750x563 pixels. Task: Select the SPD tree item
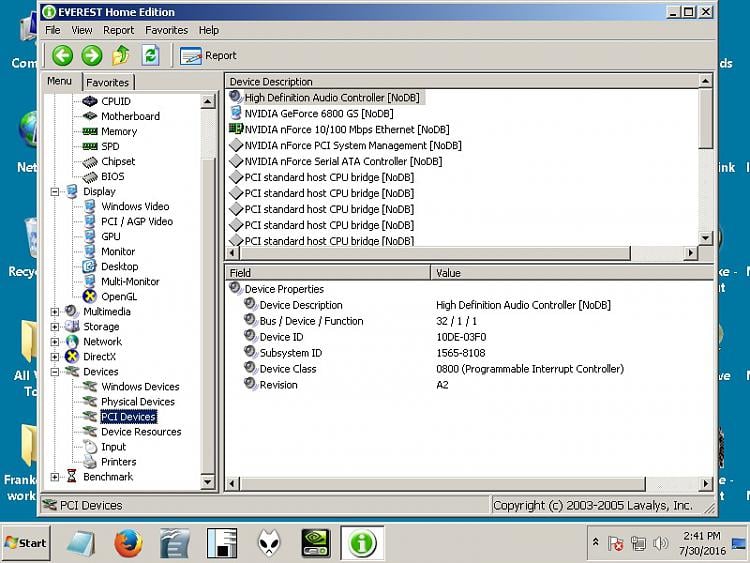(110, 146)
